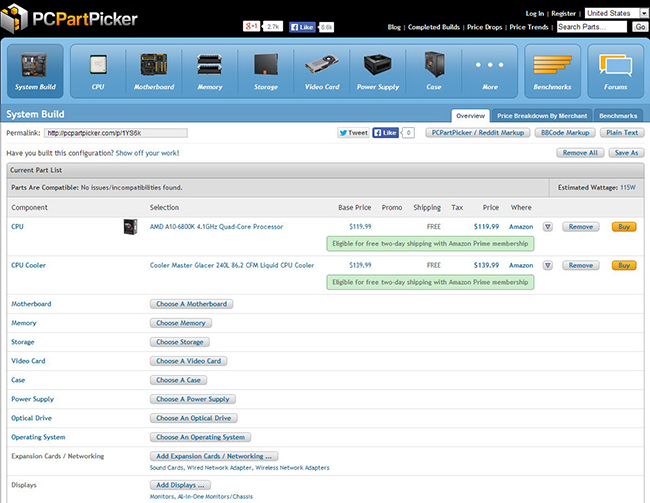
Task: Open Completed Builds in header
Action: 434,27
